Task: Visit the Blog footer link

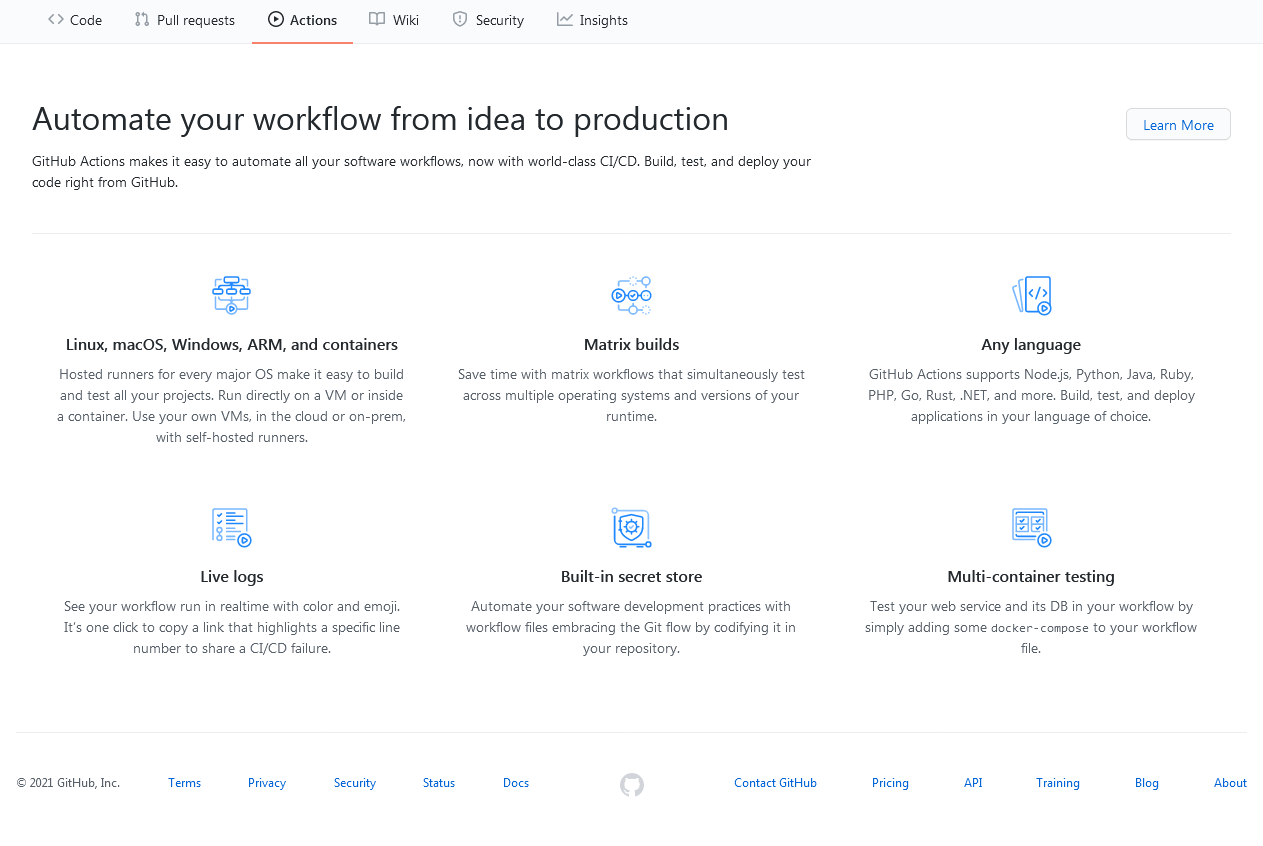Action: (x=1147, y=783)
